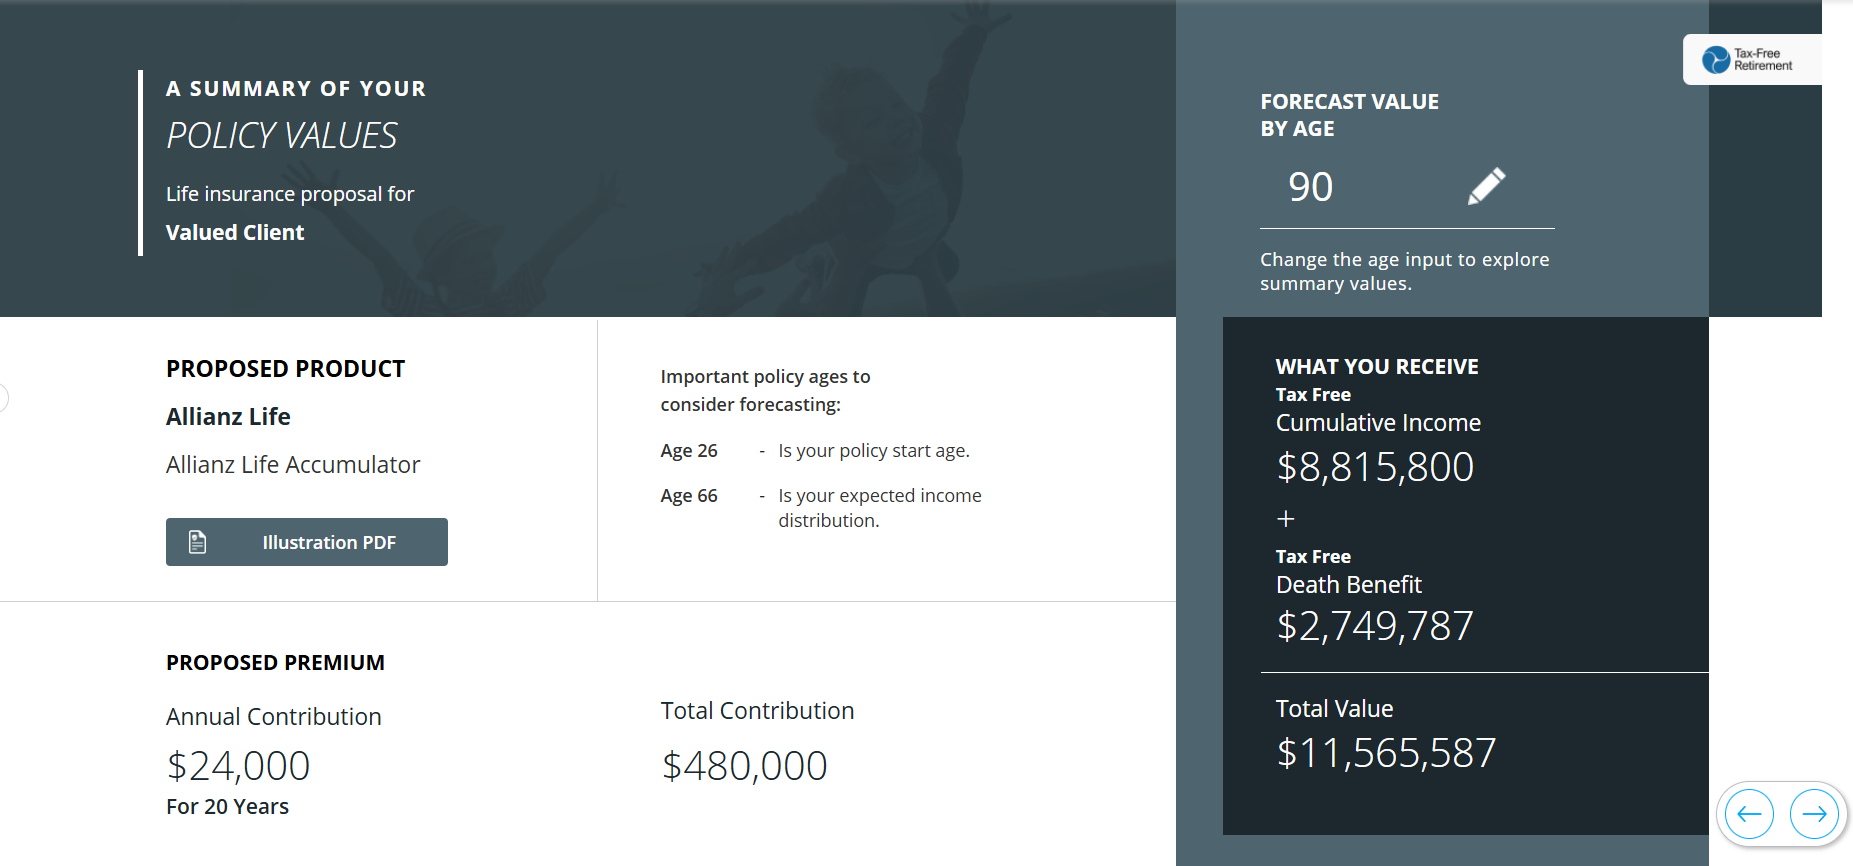Advance to next slide with right arrow
The width and height of the screenshot is (1853, 866).
point(1814,814)
